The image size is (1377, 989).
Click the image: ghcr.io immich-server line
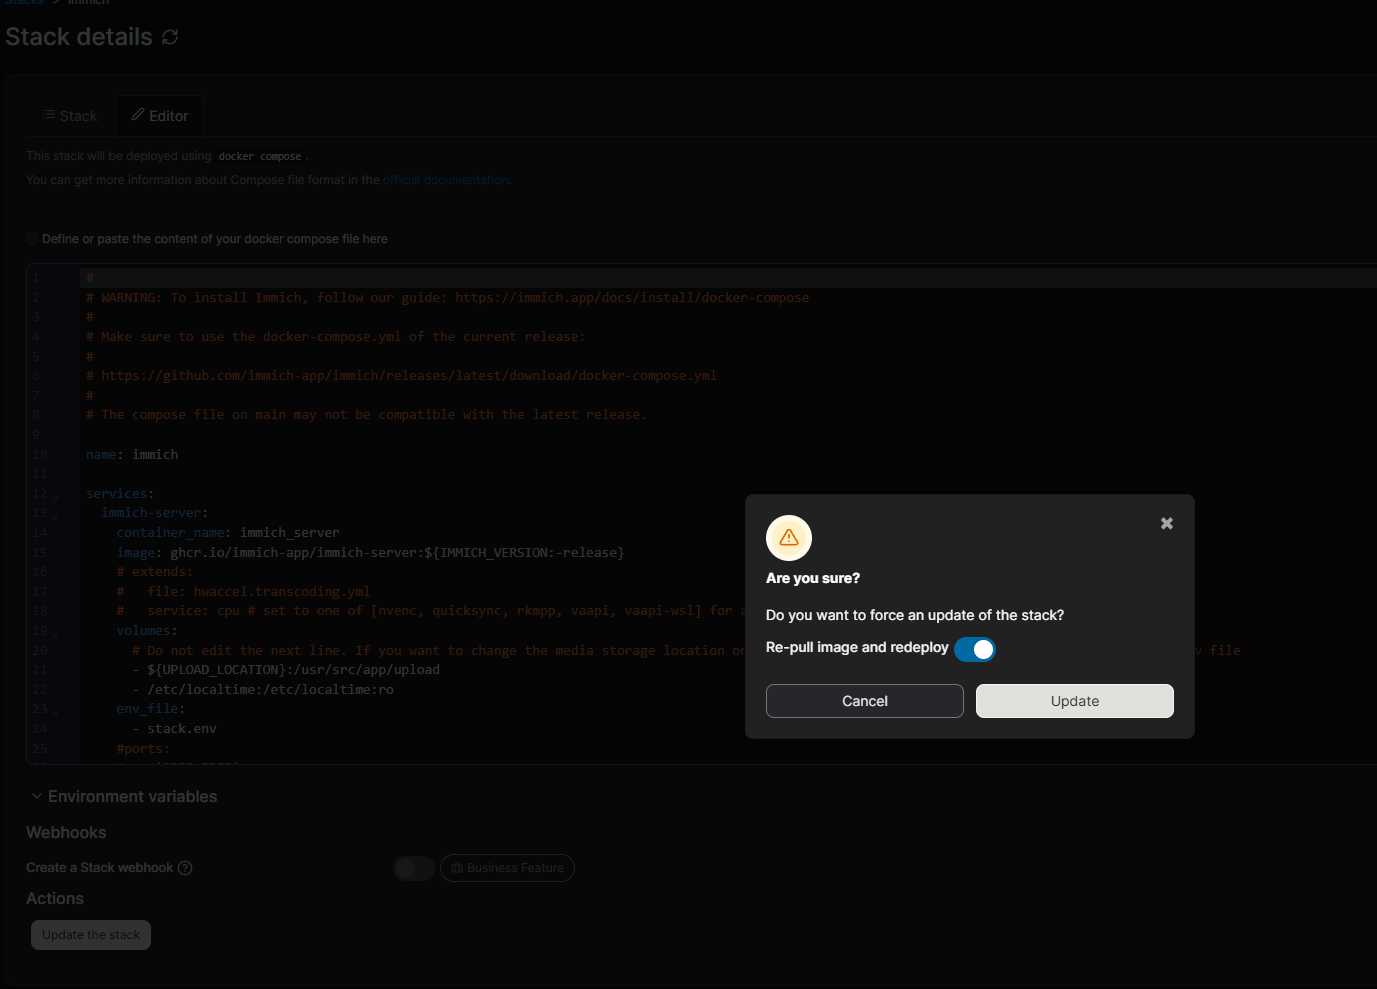370,553
